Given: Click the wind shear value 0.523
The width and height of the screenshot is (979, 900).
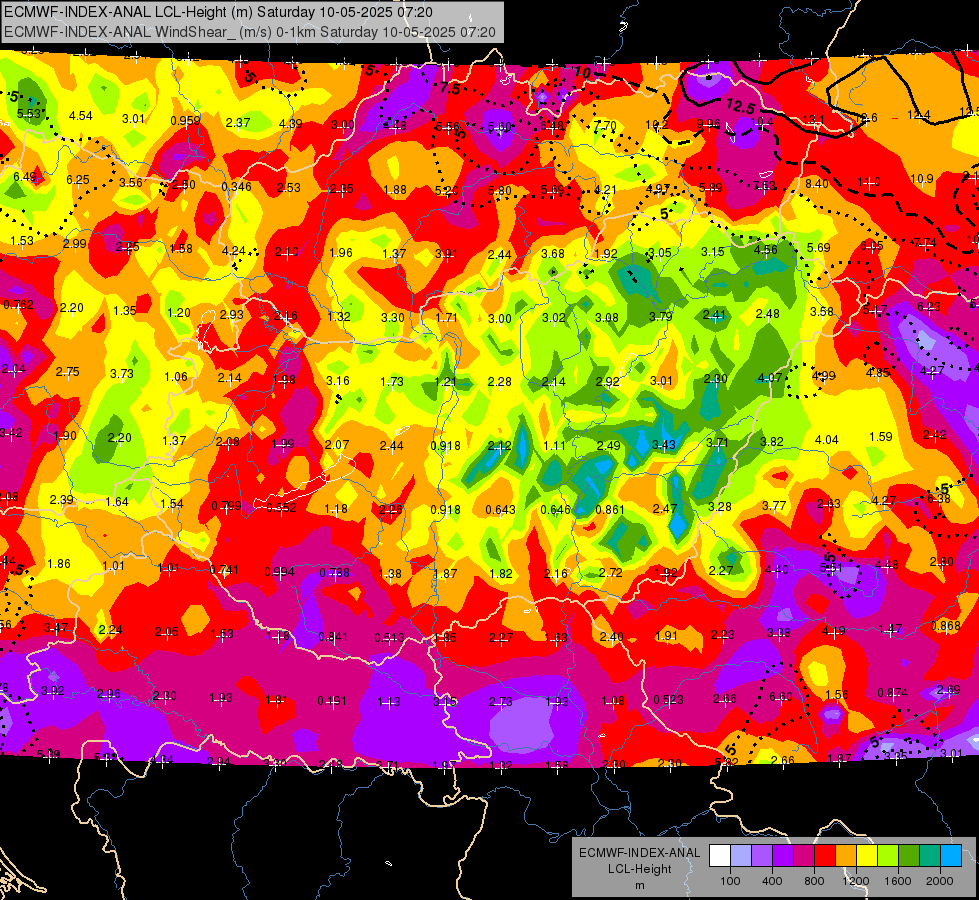Looking at the screenshot, I should click(668, 700).
